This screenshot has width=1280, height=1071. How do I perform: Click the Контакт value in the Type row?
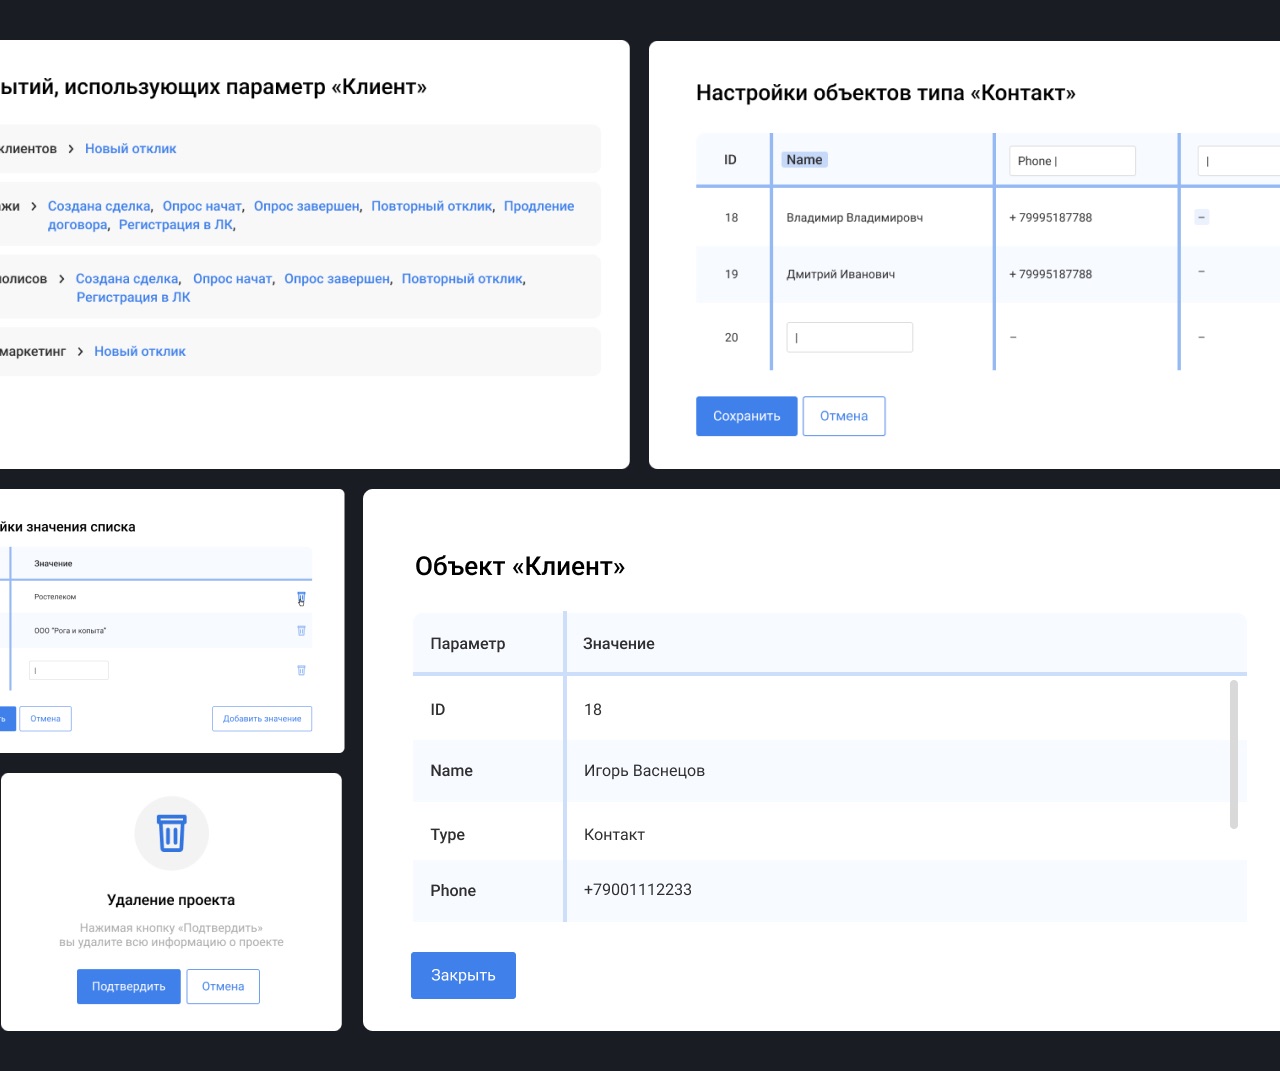tap(614, 835)
